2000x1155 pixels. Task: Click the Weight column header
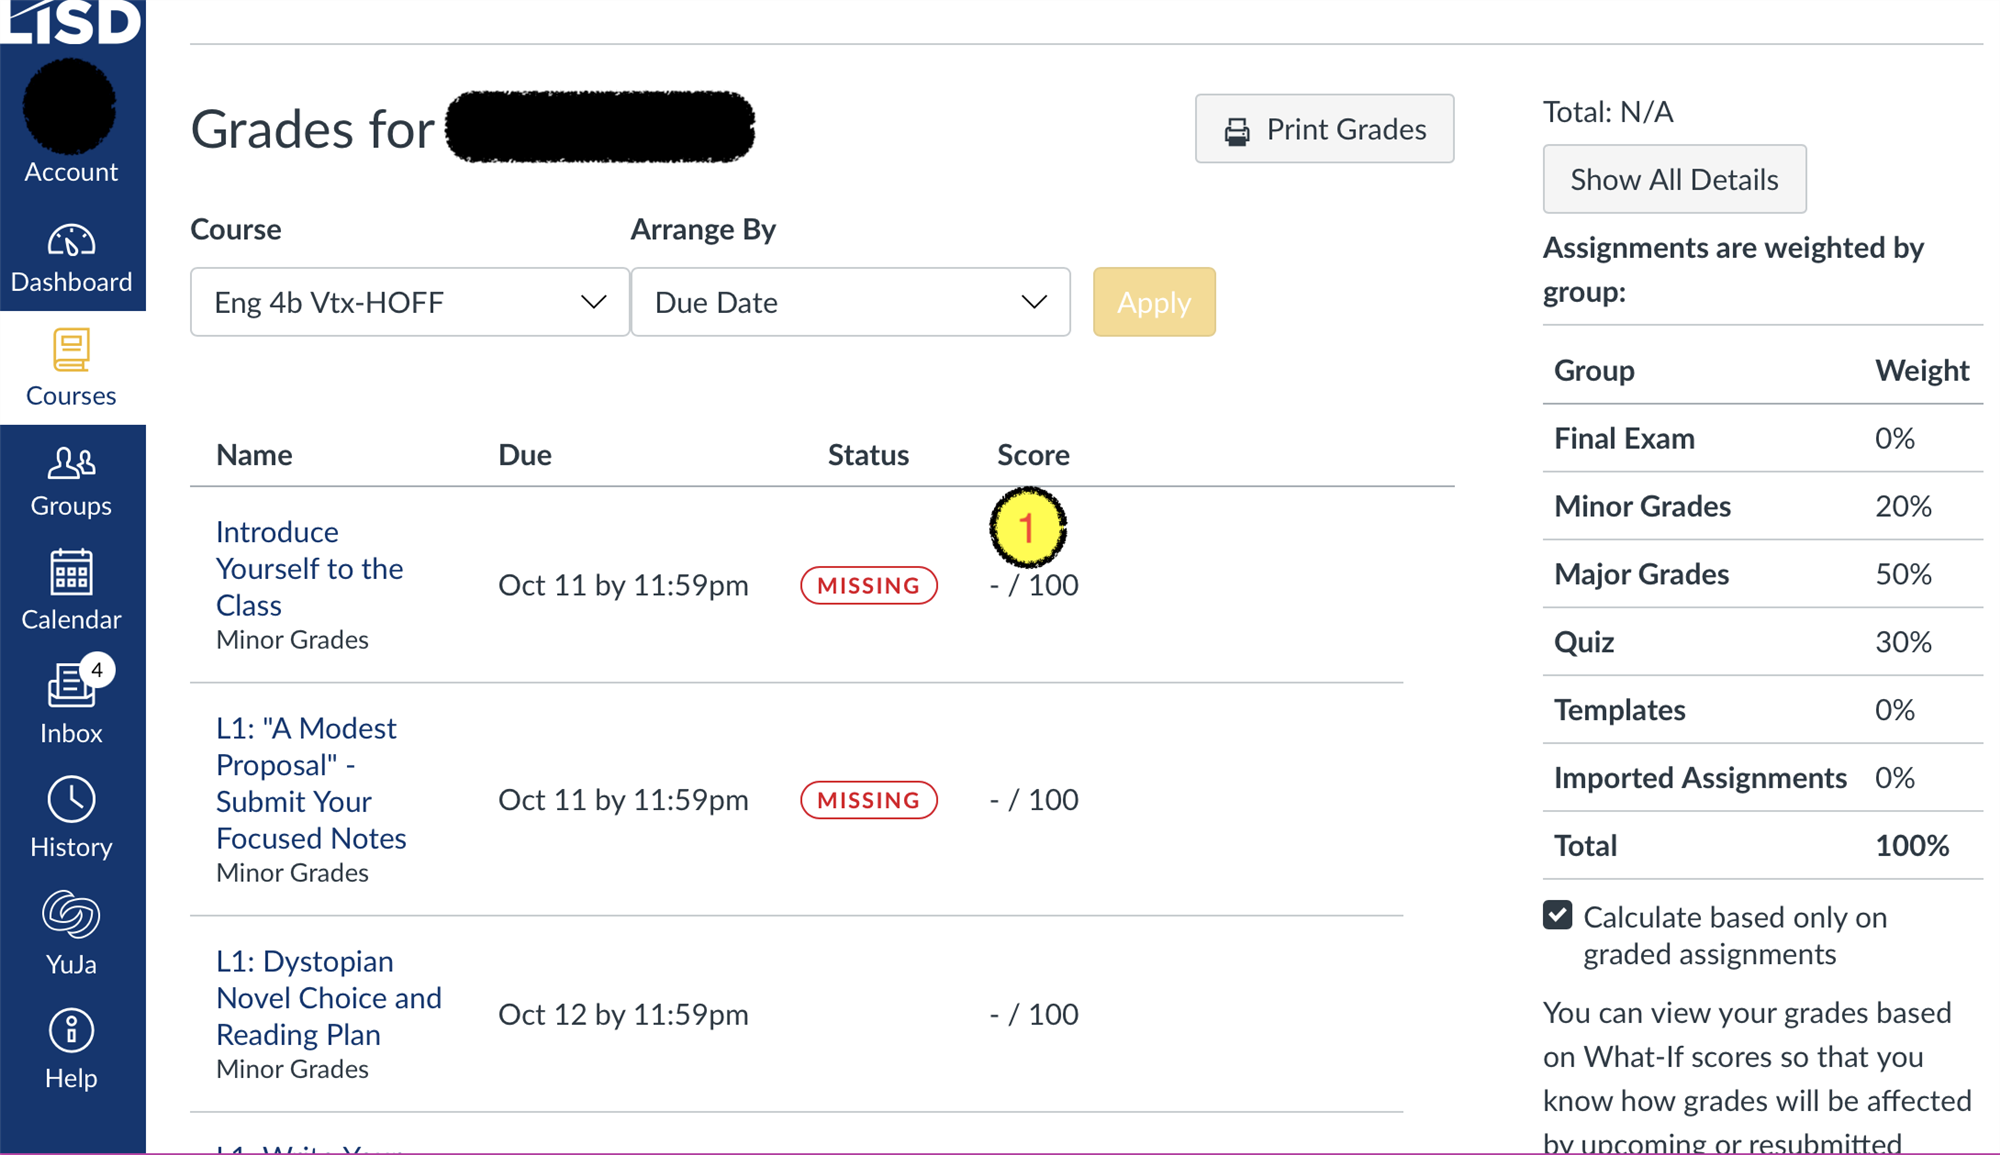(x=1922, y=370)
